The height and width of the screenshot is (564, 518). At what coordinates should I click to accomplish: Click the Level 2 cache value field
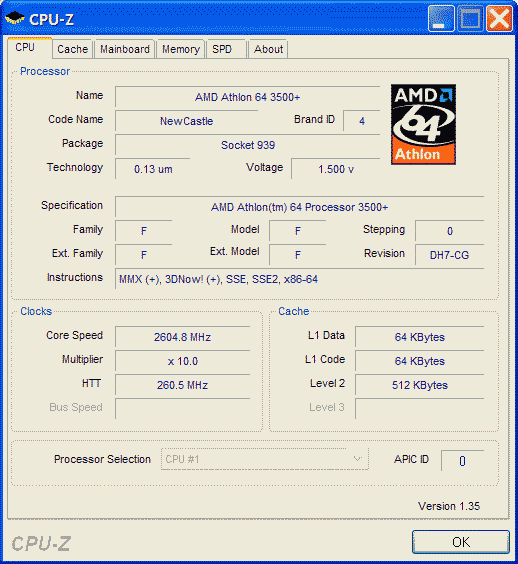tap(419, 385)
